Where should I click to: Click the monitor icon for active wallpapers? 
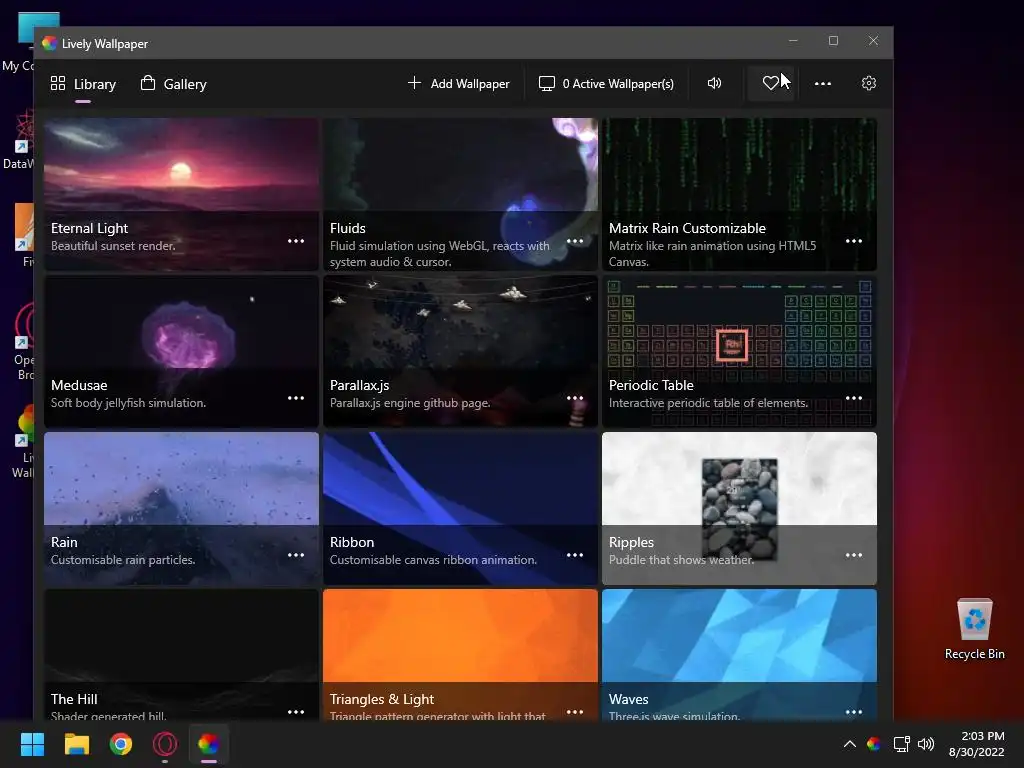point(547,84)
